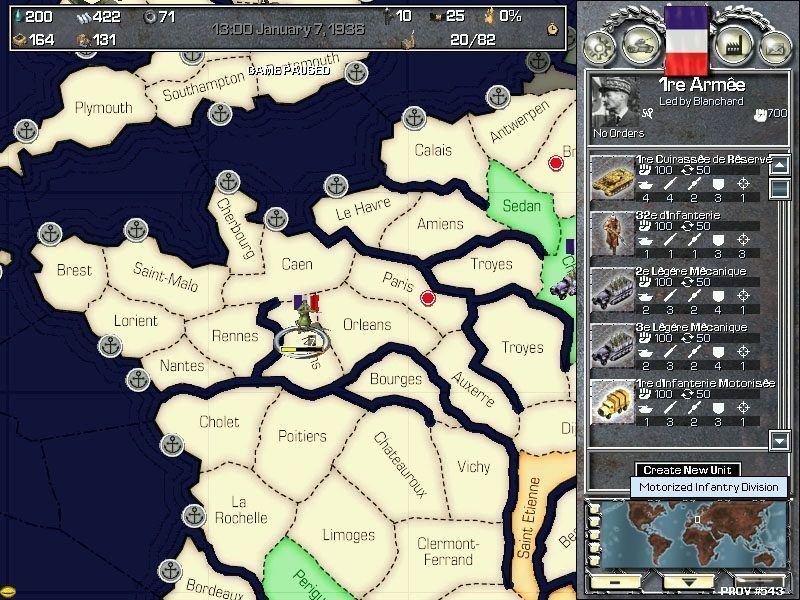Click the Create New Unit button
The image size is (800, 600).
point(687,470)
